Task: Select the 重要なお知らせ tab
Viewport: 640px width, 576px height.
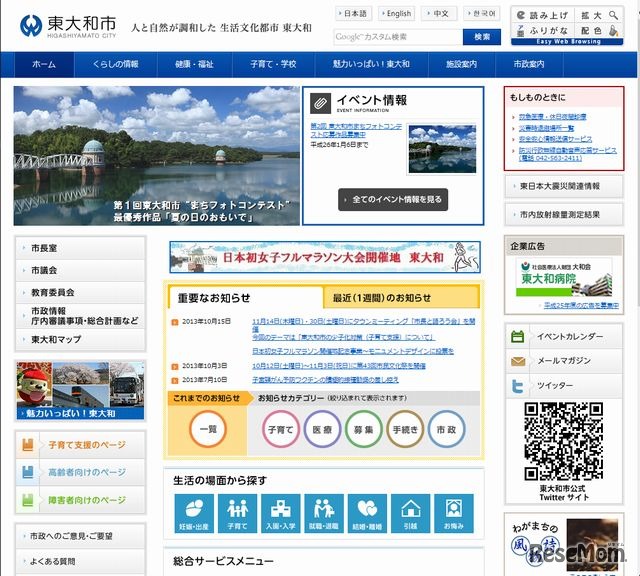Action: (245, 298)
